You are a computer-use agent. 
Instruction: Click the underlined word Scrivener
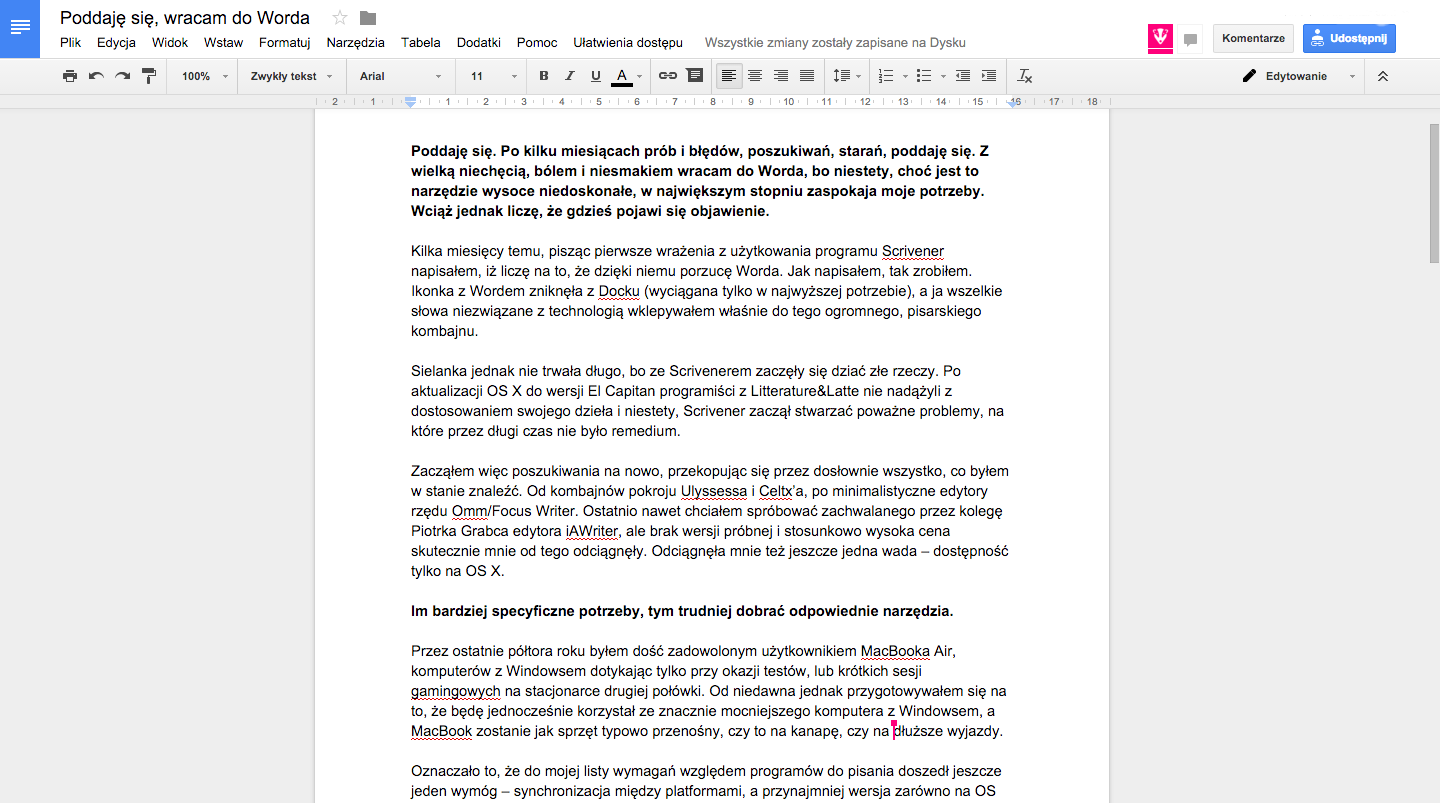point(912,251)
